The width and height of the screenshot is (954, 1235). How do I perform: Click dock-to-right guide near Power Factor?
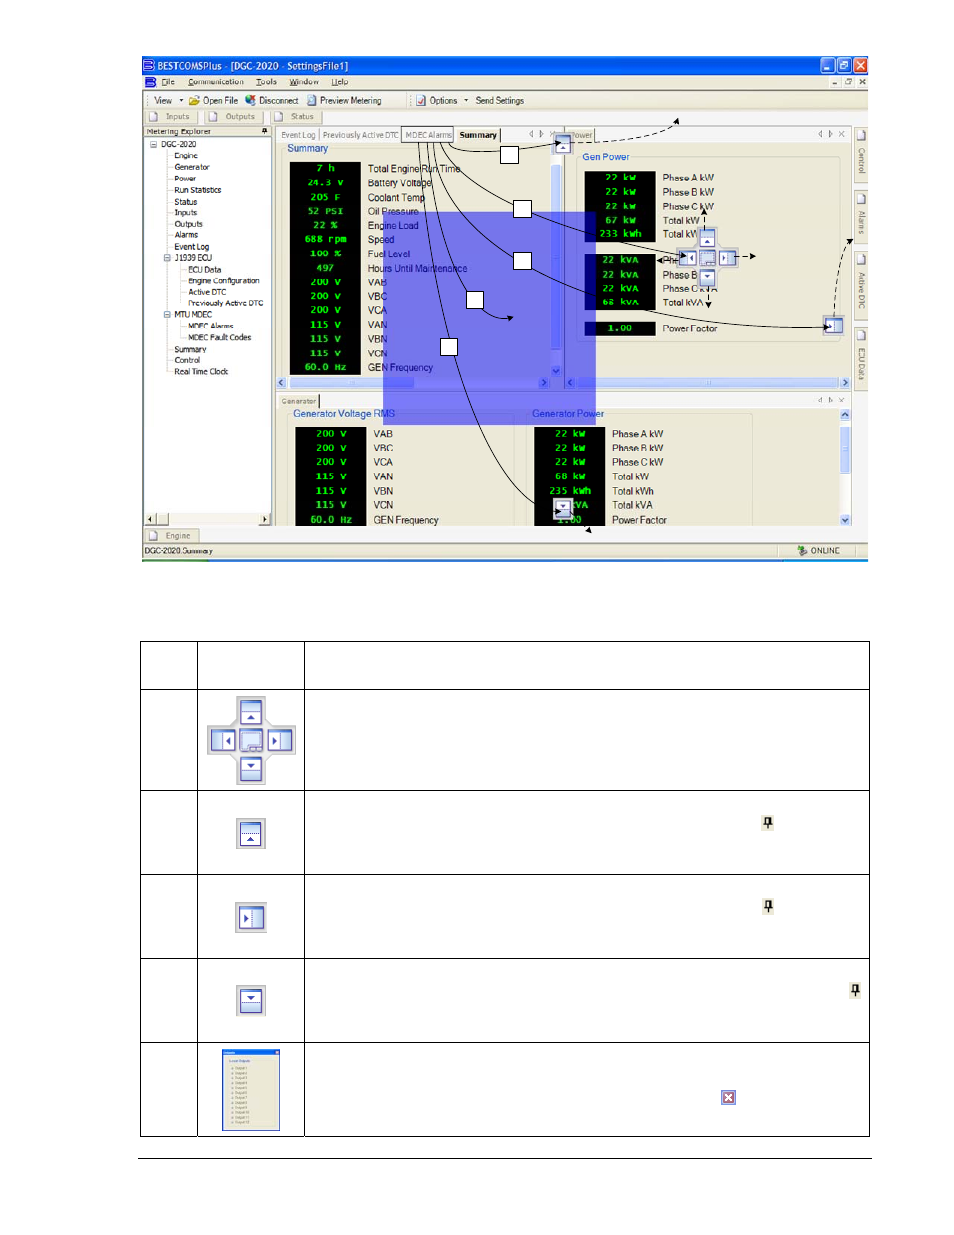pyautogui.click(x=833, y=325)
